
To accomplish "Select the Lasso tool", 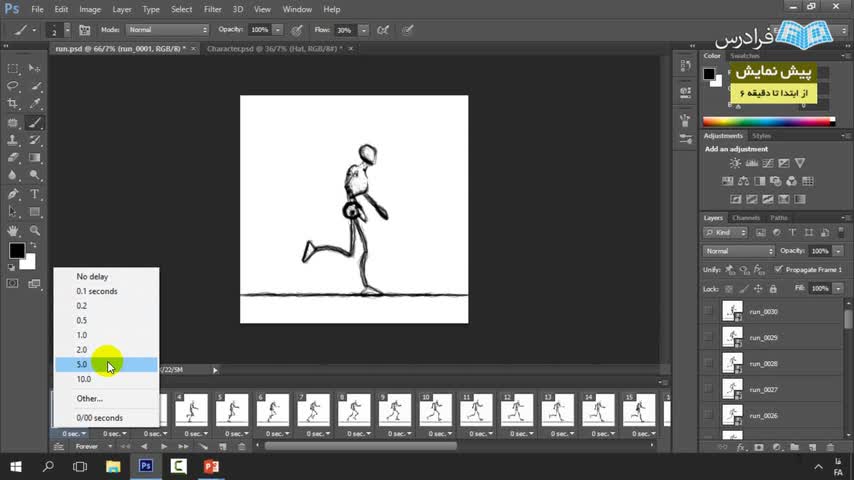I will (13, 86).
